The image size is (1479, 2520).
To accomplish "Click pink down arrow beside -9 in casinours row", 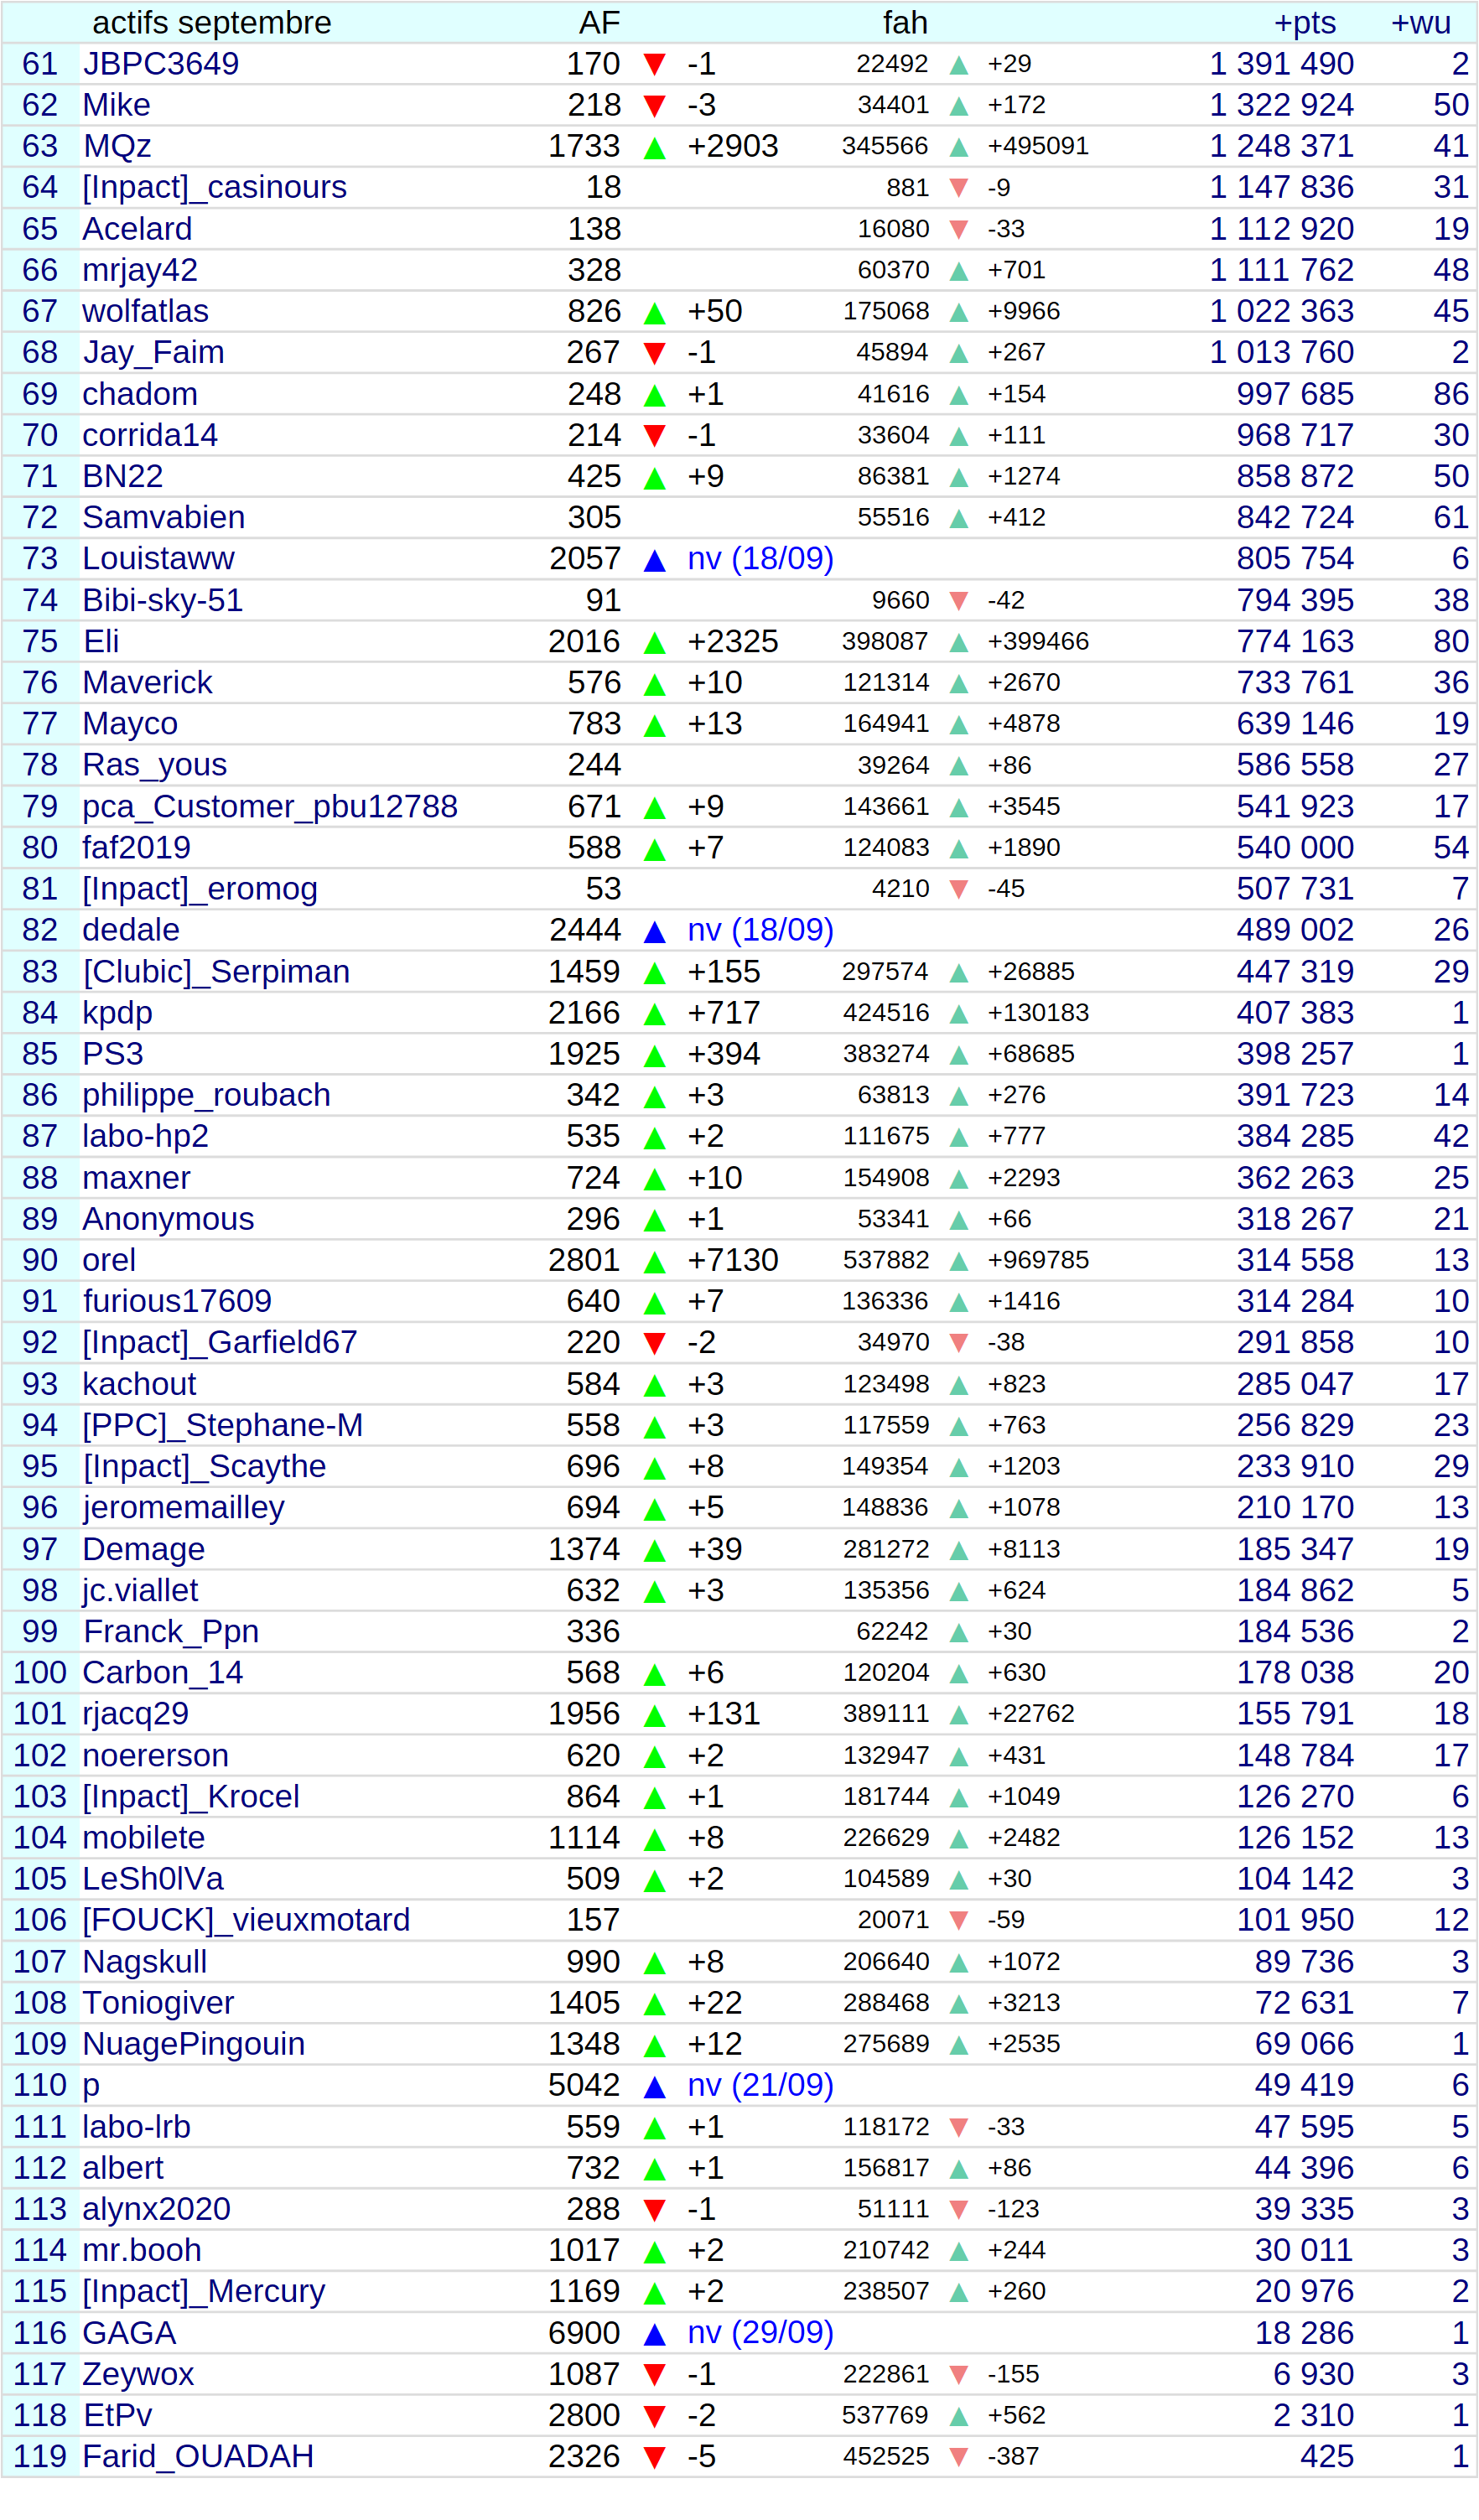I will (x=958, y=188).
